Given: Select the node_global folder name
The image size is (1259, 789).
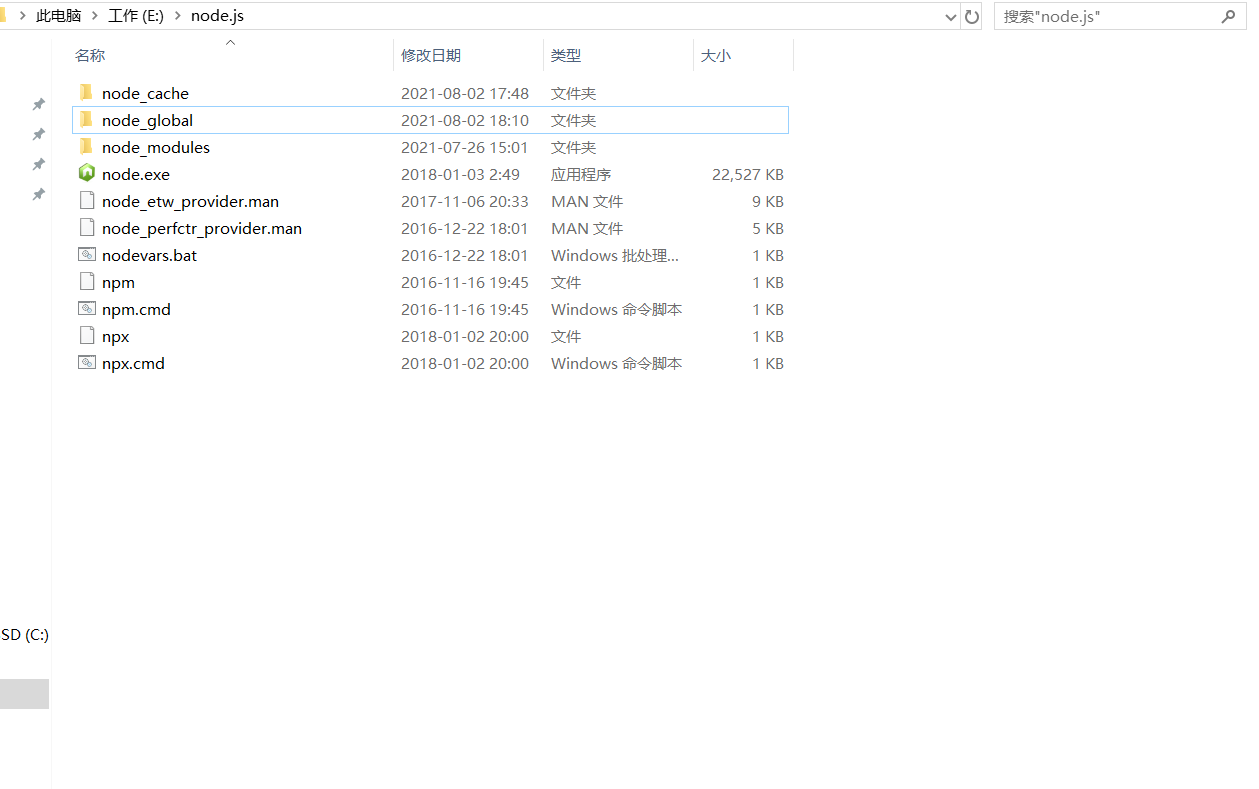Looking at the screenshot, I should click(147, 120).
